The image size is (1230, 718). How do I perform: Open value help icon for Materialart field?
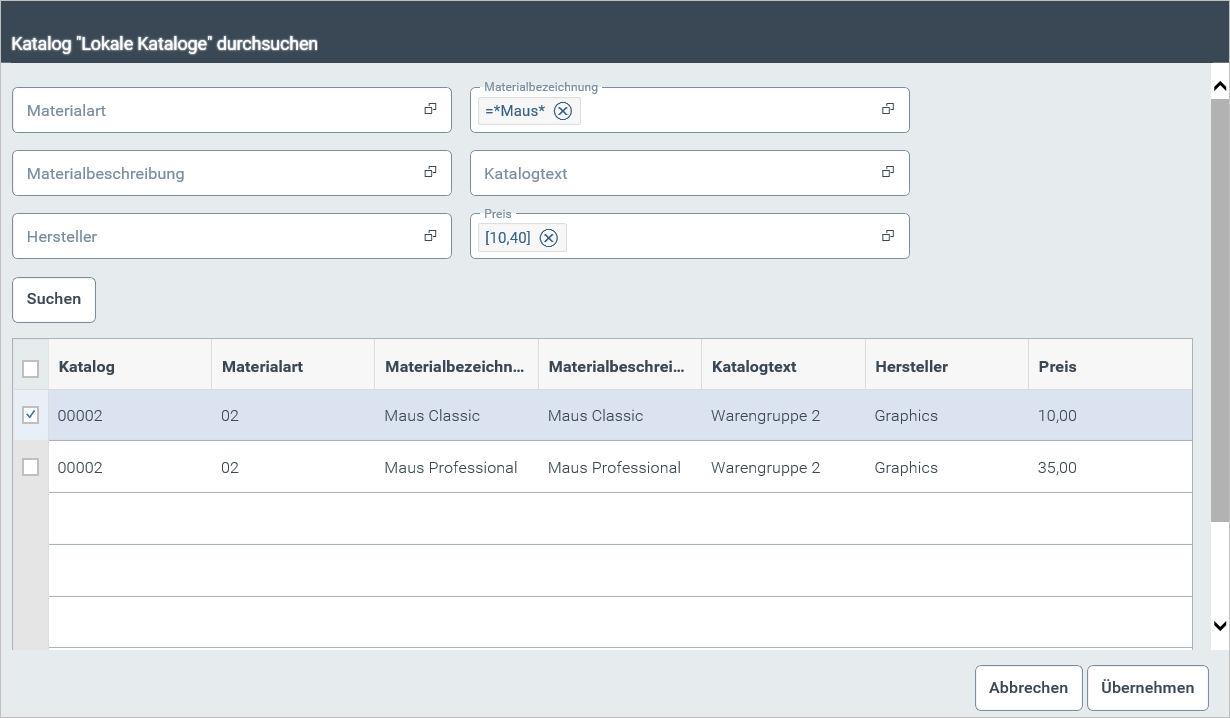(430, 109)
